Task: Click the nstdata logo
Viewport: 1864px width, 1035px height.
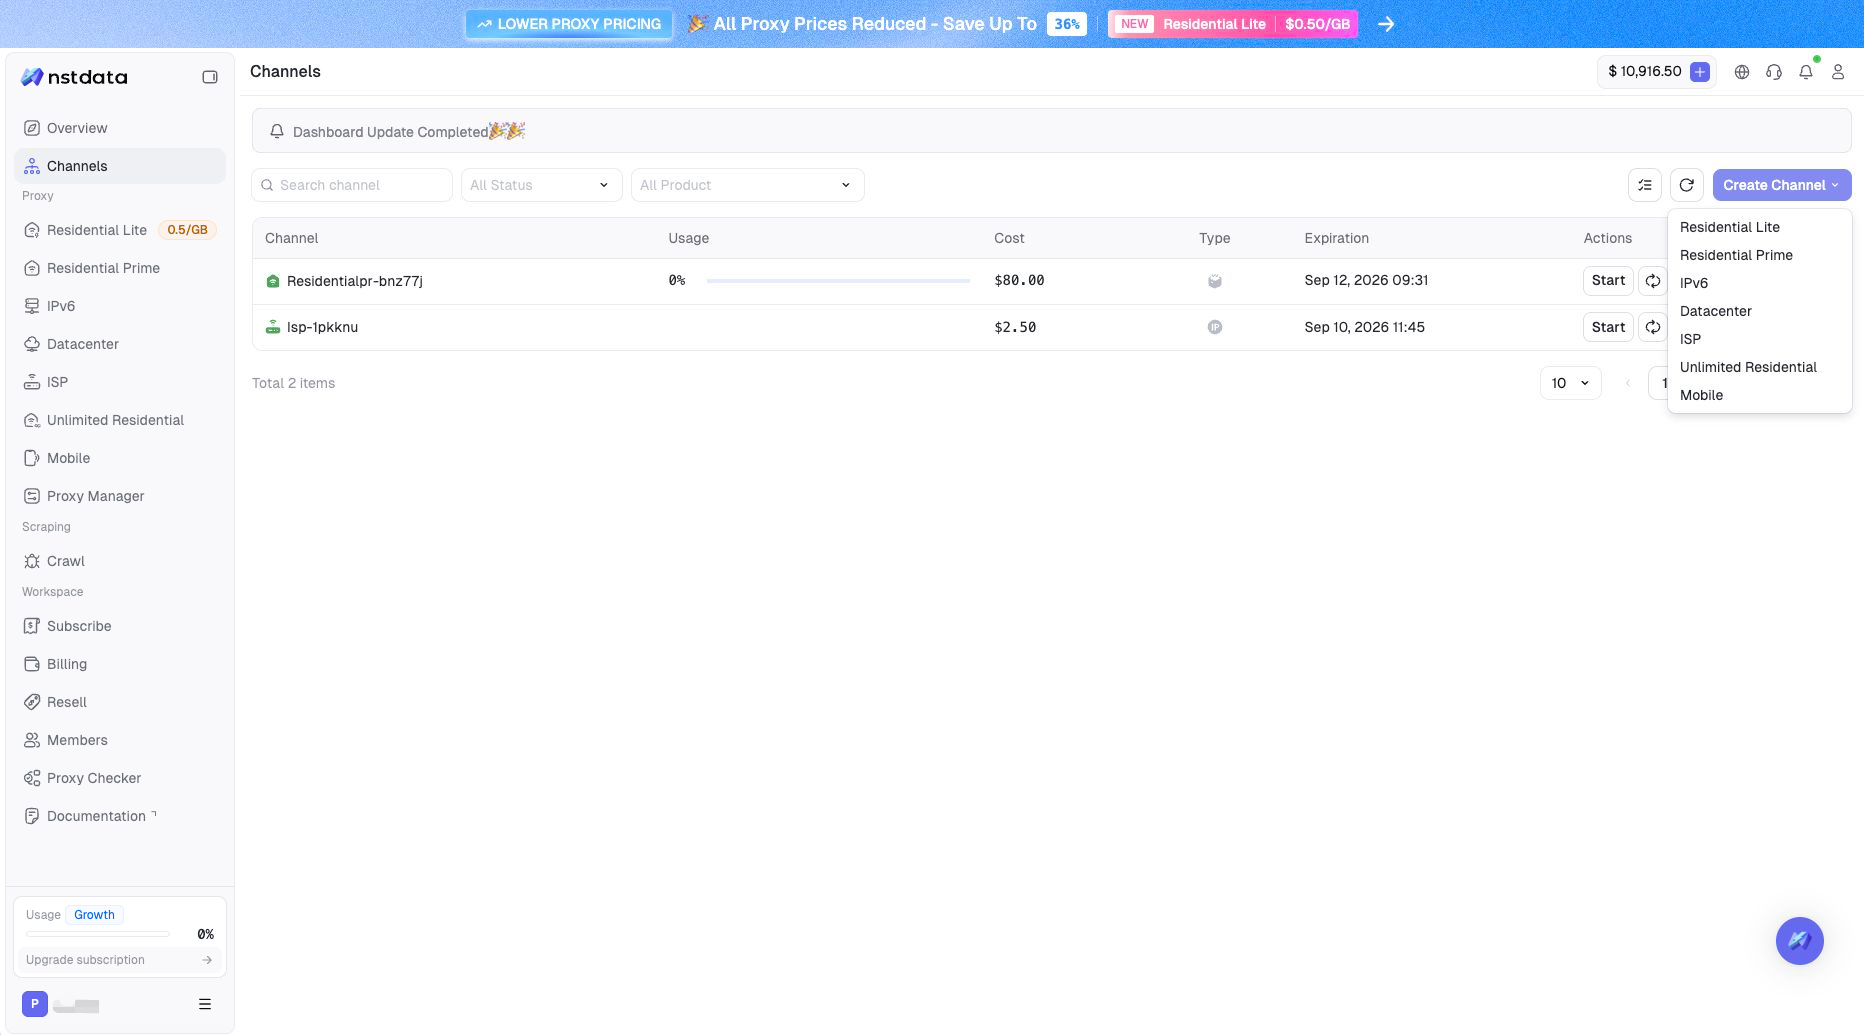Action: pos(75,77)
